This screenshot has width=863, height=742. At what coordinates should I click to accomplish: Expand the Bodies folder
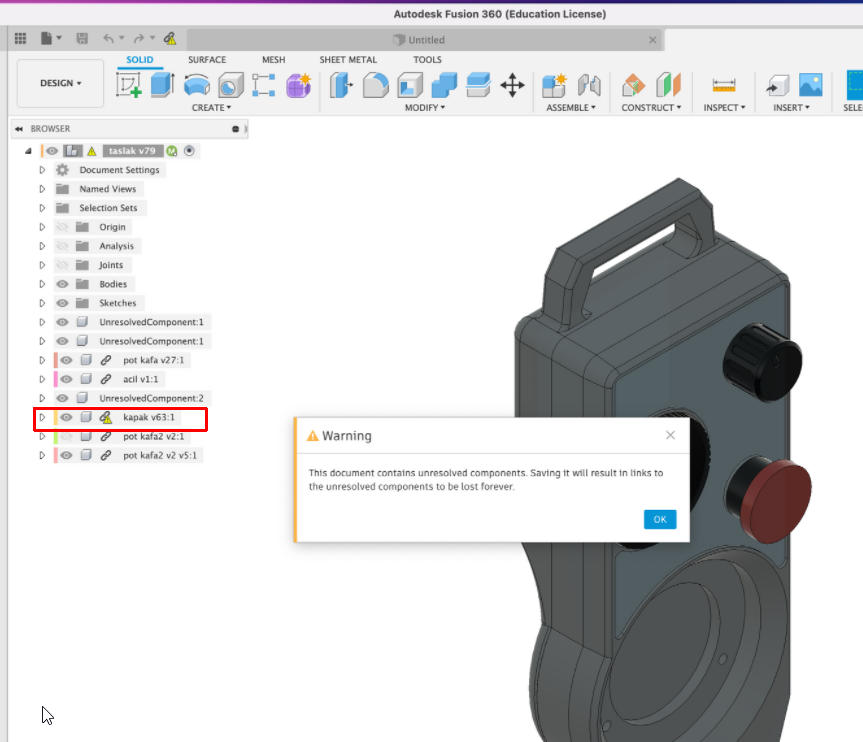[42, 284]
